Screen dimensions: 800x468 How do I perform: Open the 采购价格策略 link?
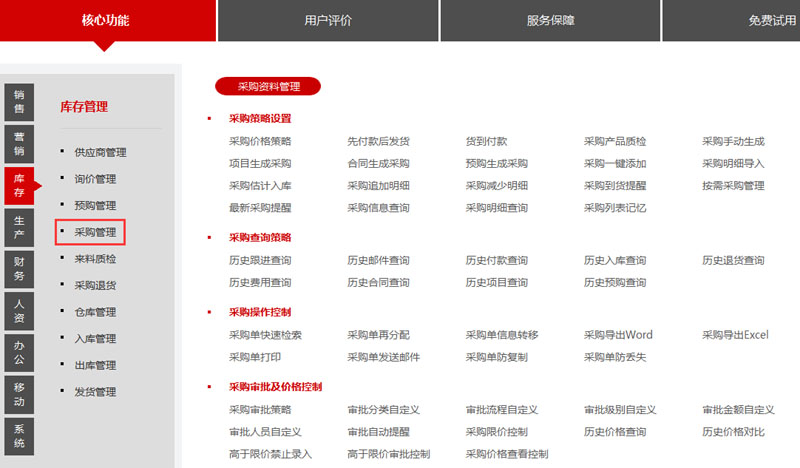coord(260,141)
